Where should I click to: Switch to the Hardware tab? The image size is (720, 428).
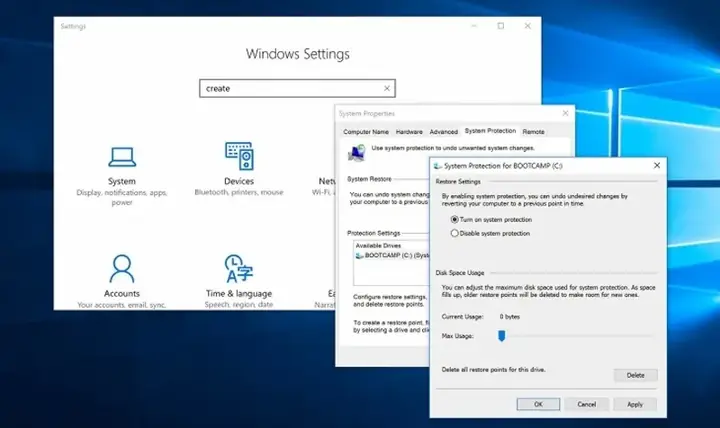(x=409, y=132)
